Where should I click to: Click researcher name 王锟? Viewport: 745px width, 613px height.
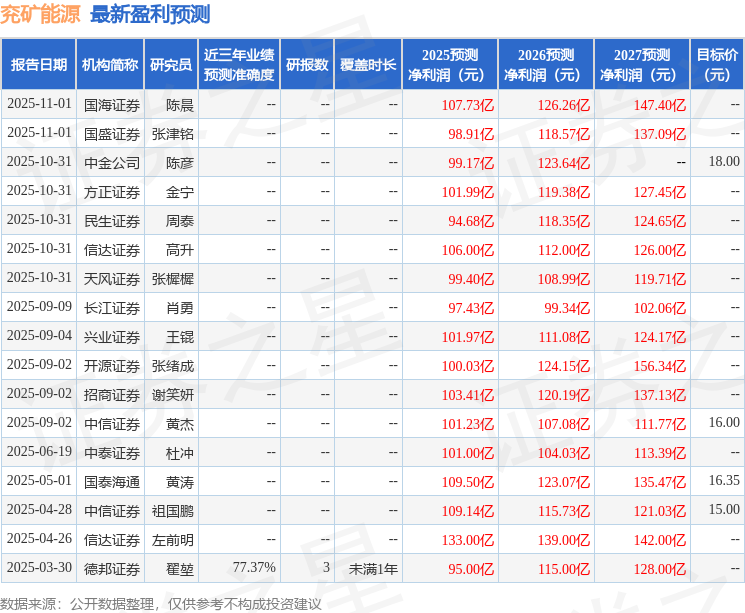click(180, 337)
